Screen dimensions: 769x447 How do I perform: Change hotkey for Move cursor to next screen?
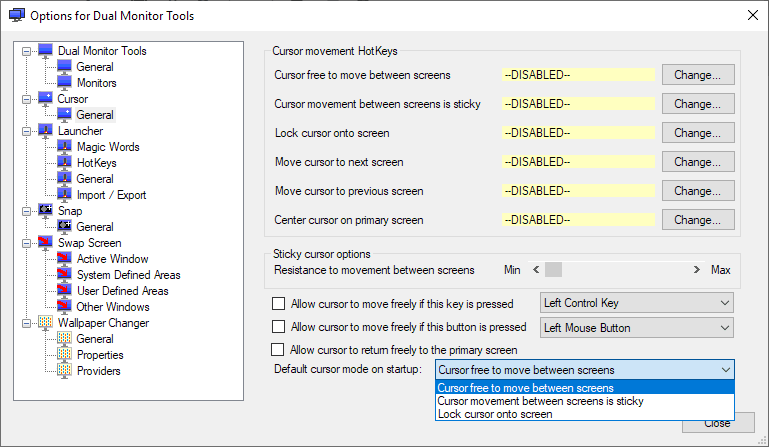pos(698,161)
